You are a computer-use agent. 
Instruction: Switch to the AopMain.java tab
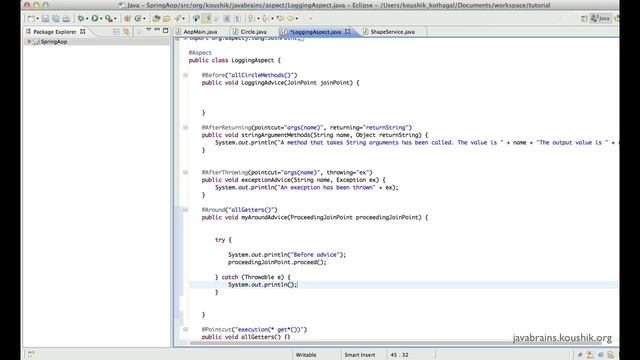(x=200, y=31)
